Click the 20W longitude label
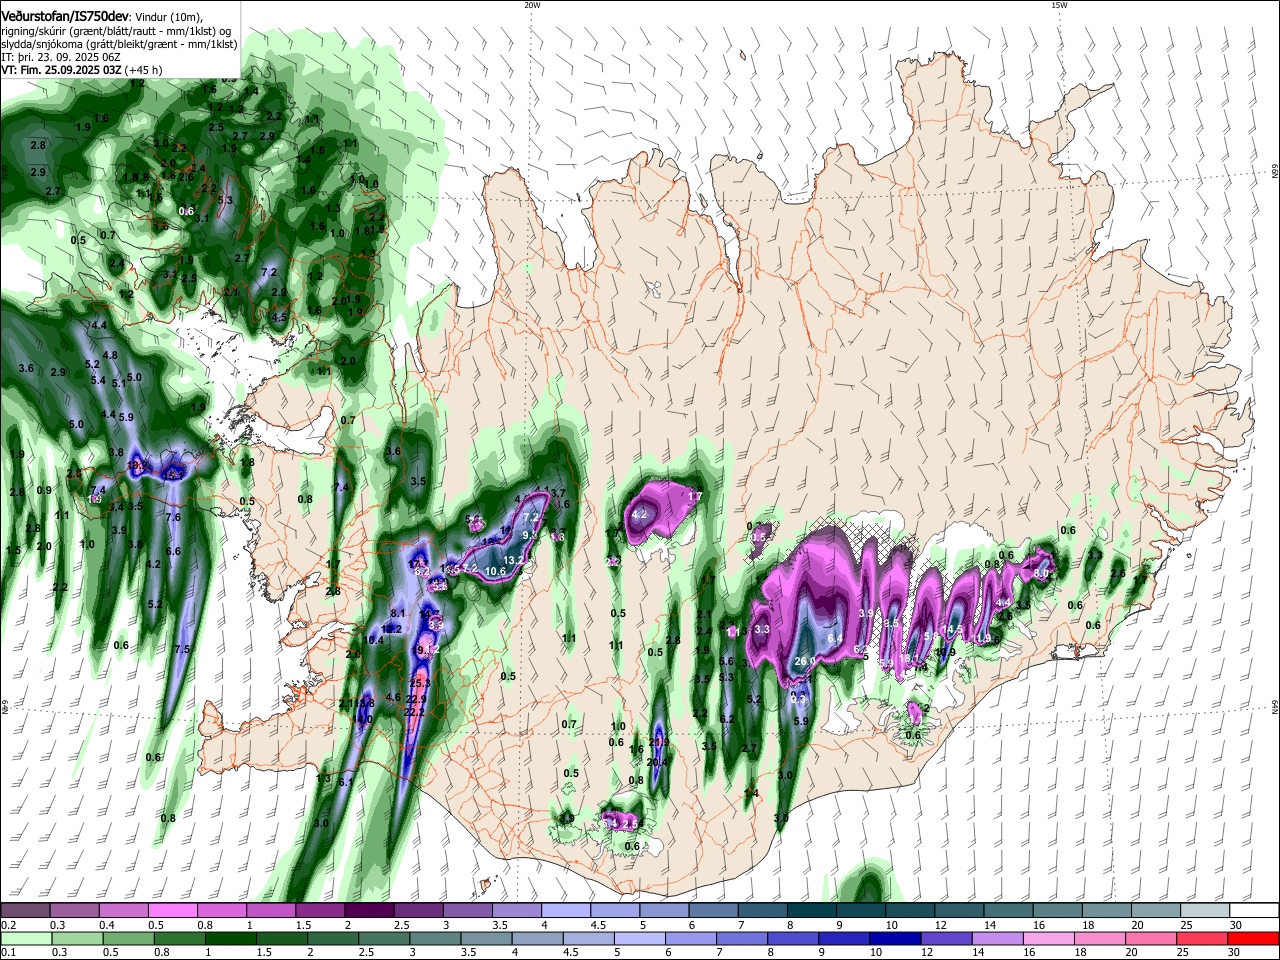This screenshot has width=1280, height=960. click(532, 5)
